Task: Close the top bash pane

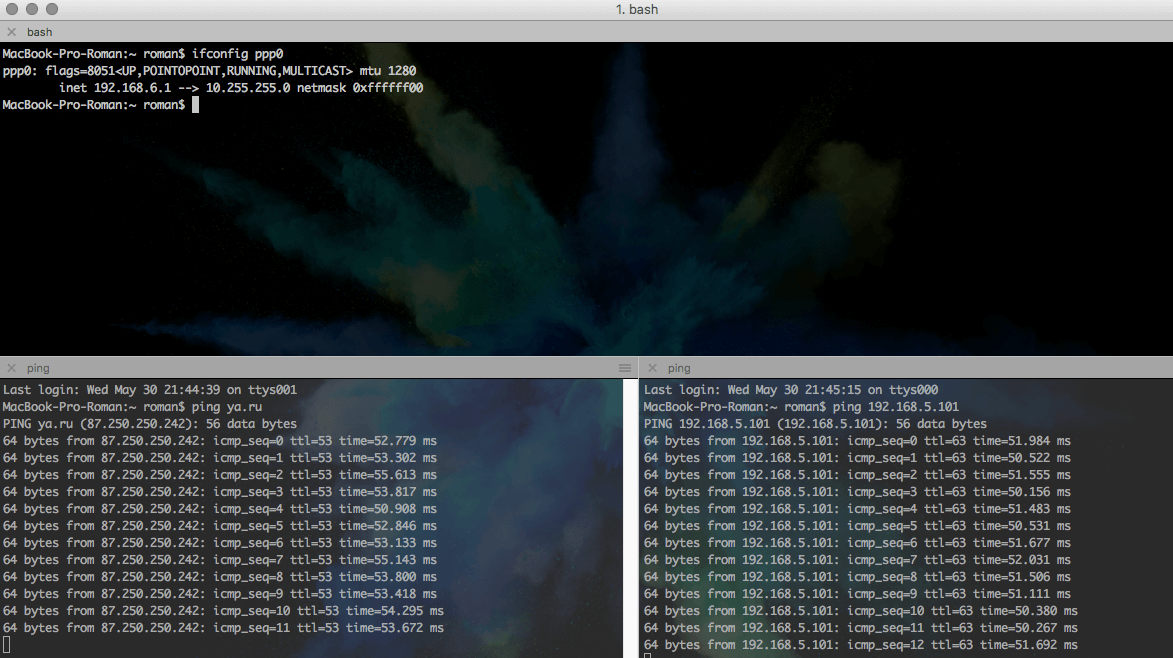Action: [x=11, y=32]
